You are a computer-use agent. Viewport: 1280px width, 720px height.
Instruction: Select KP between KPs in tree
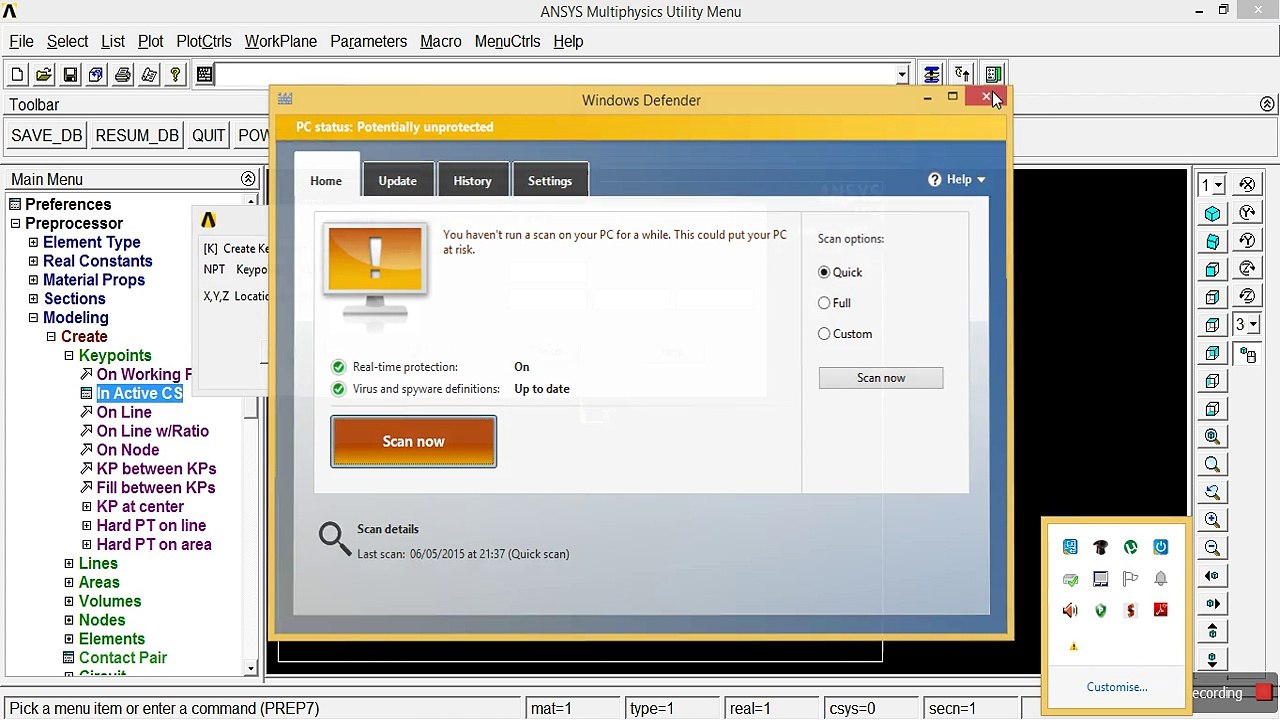point(156,469)
